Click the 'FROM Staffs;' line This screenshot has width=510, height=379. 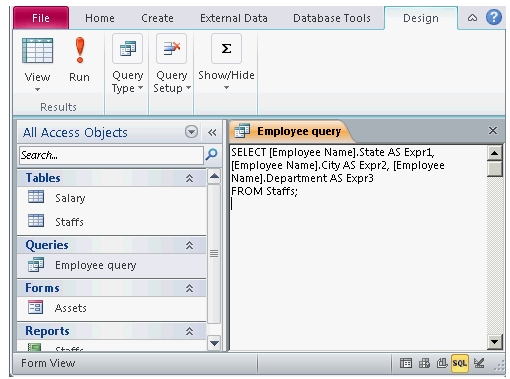(264, 191)
